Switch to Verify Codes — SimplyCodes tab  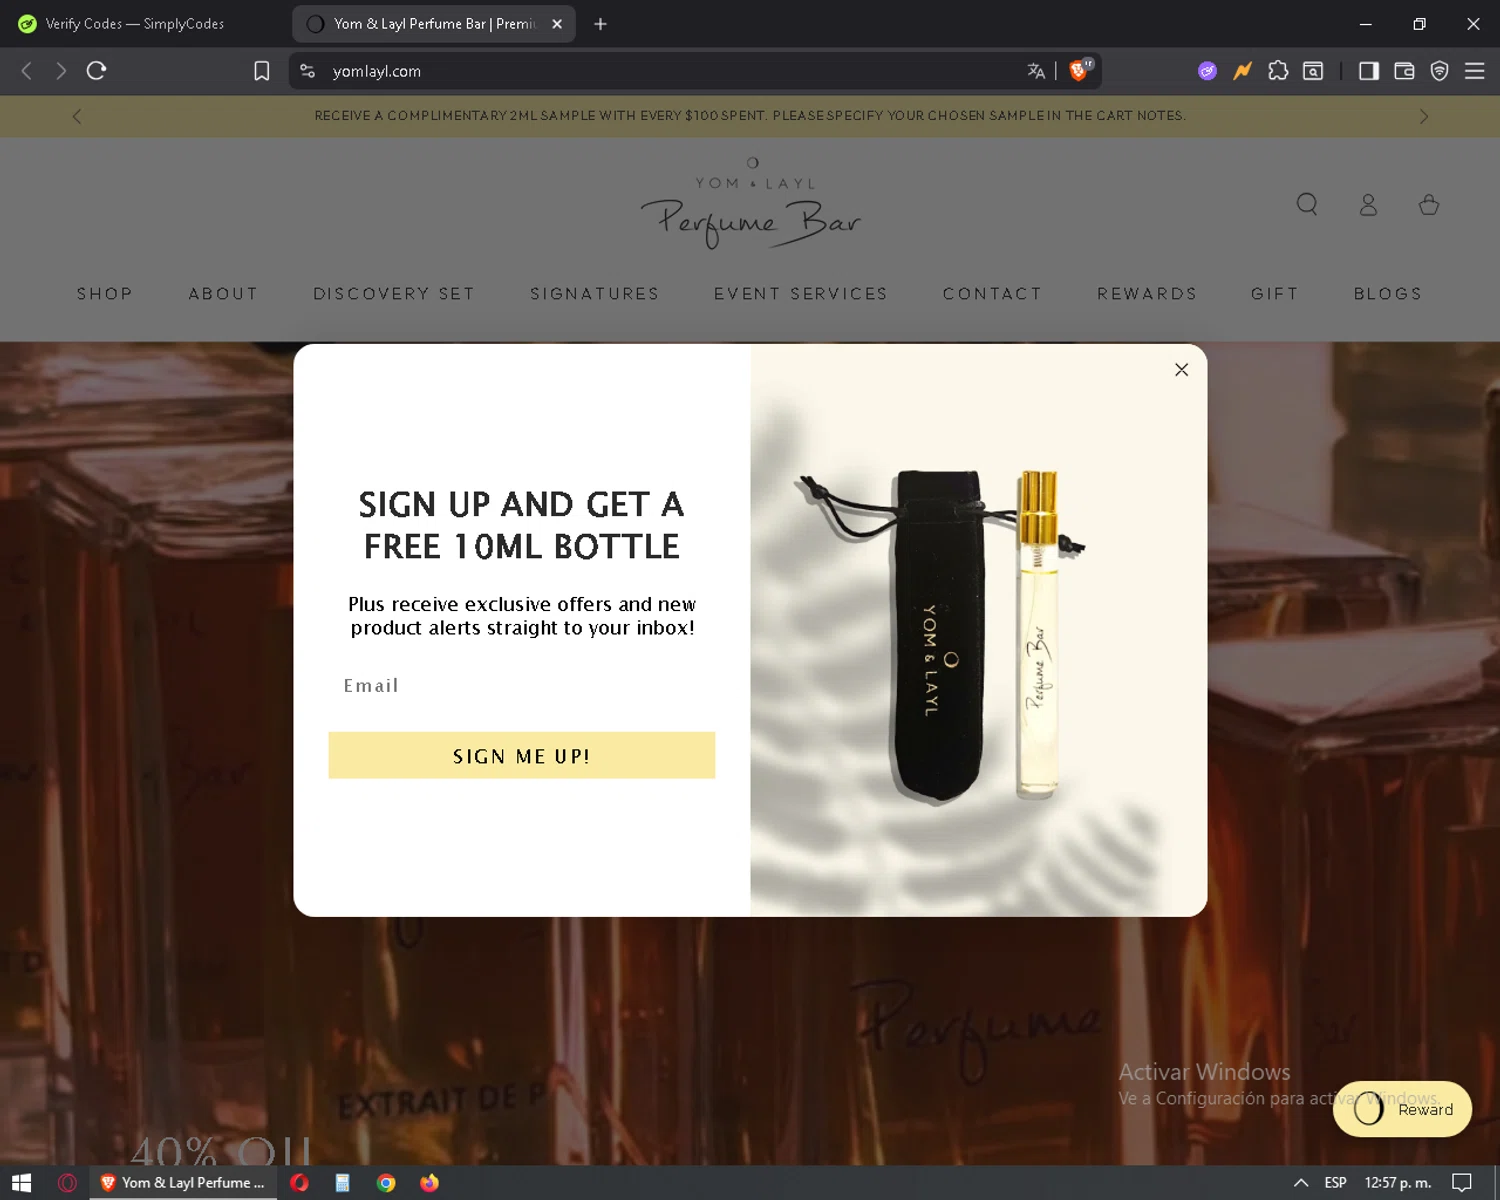tap(135, 24)
